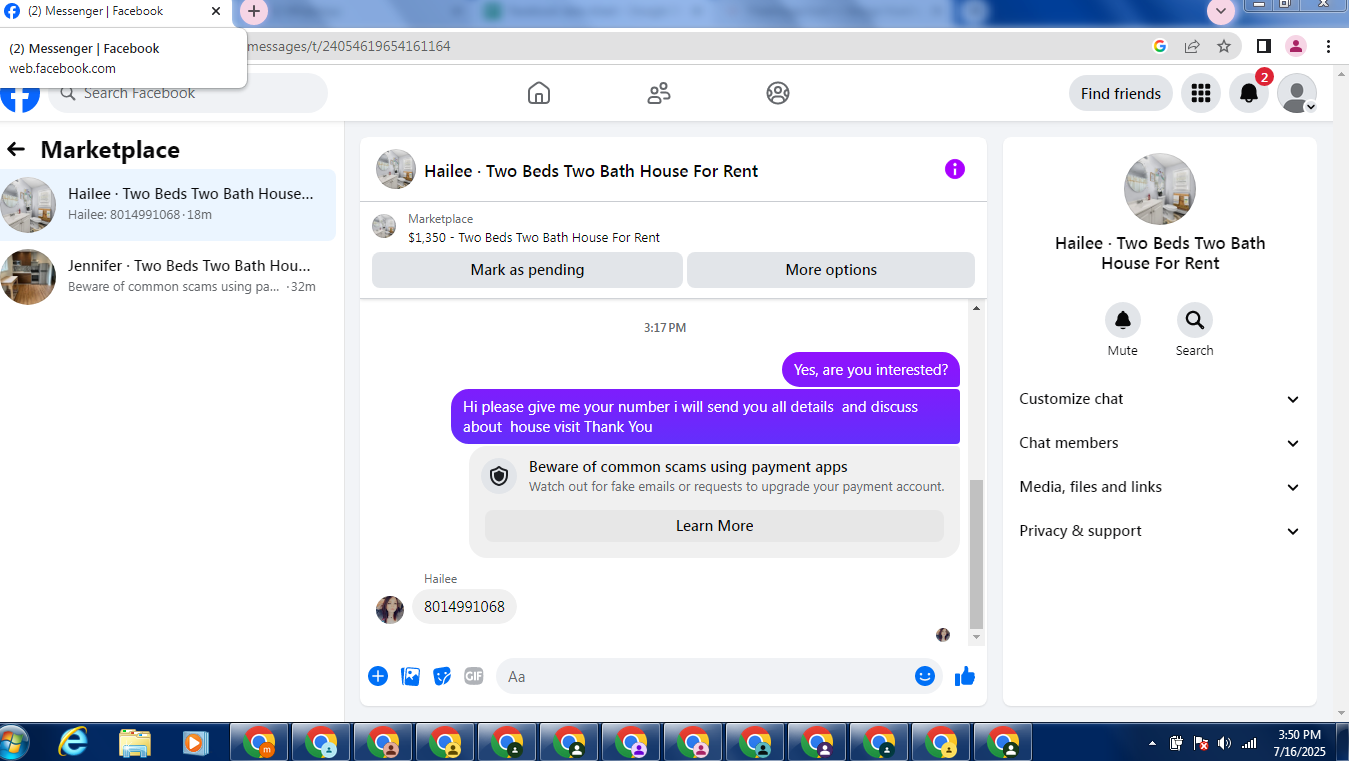Click Hailee's avatar beside her message
The width and height of the screenshot is (1349, 761).
[x=390, y=609]
